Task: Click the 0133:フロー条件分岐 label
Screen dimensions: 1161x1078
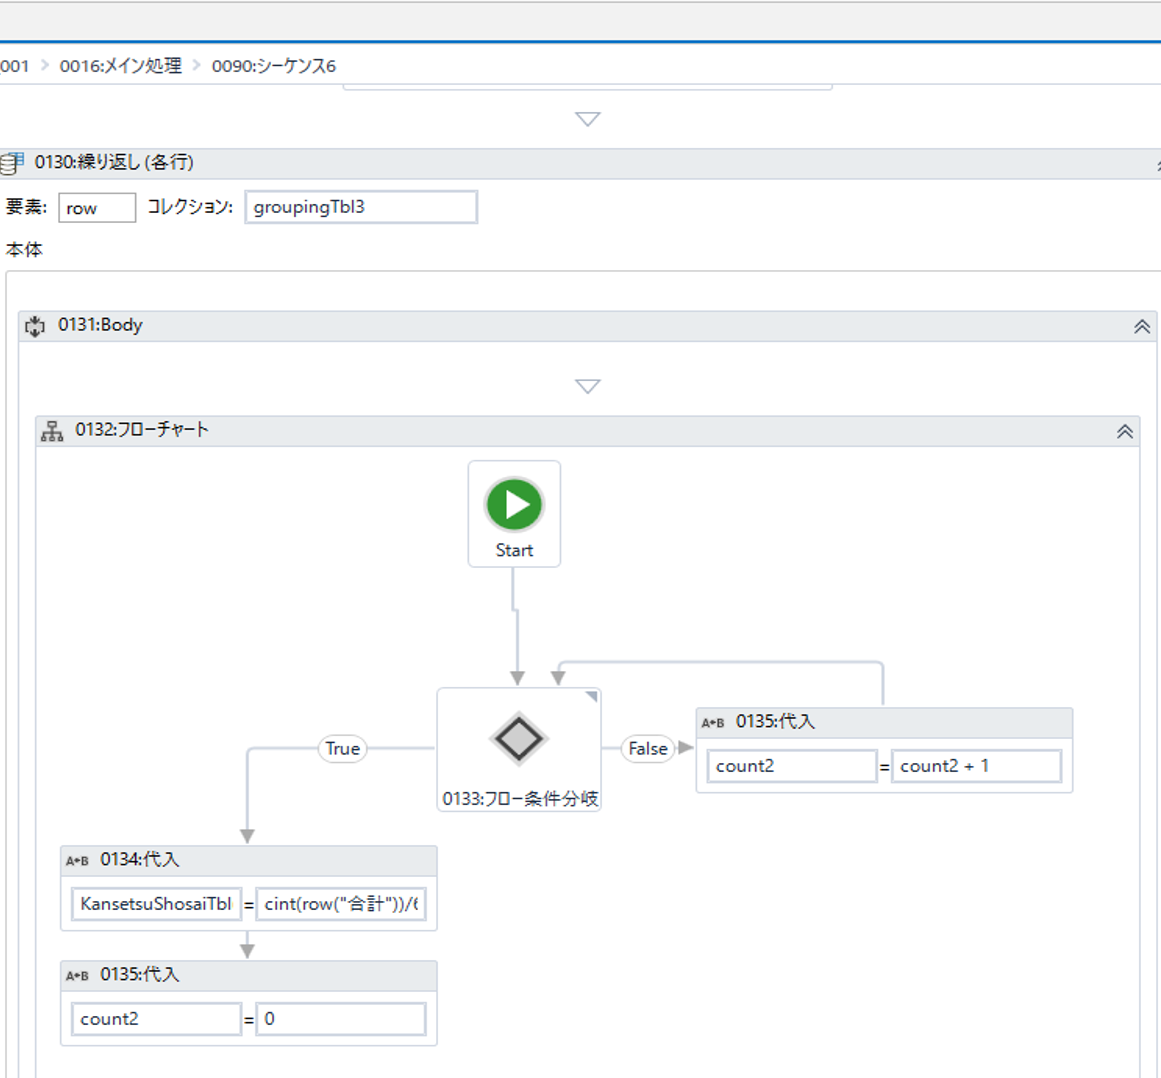Action: coord(520,799)
